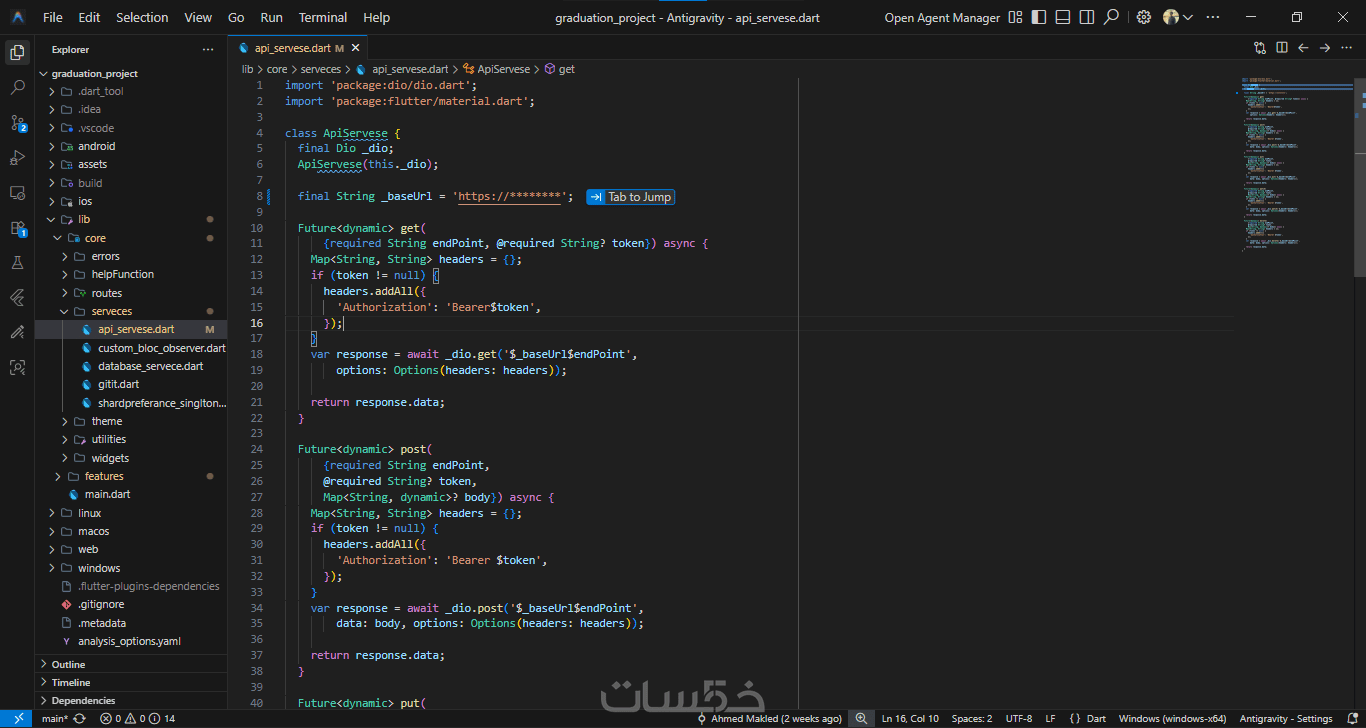Open the Run and Debug view
The width and height of the screenshot is (1366, 728).
[17, 158]
